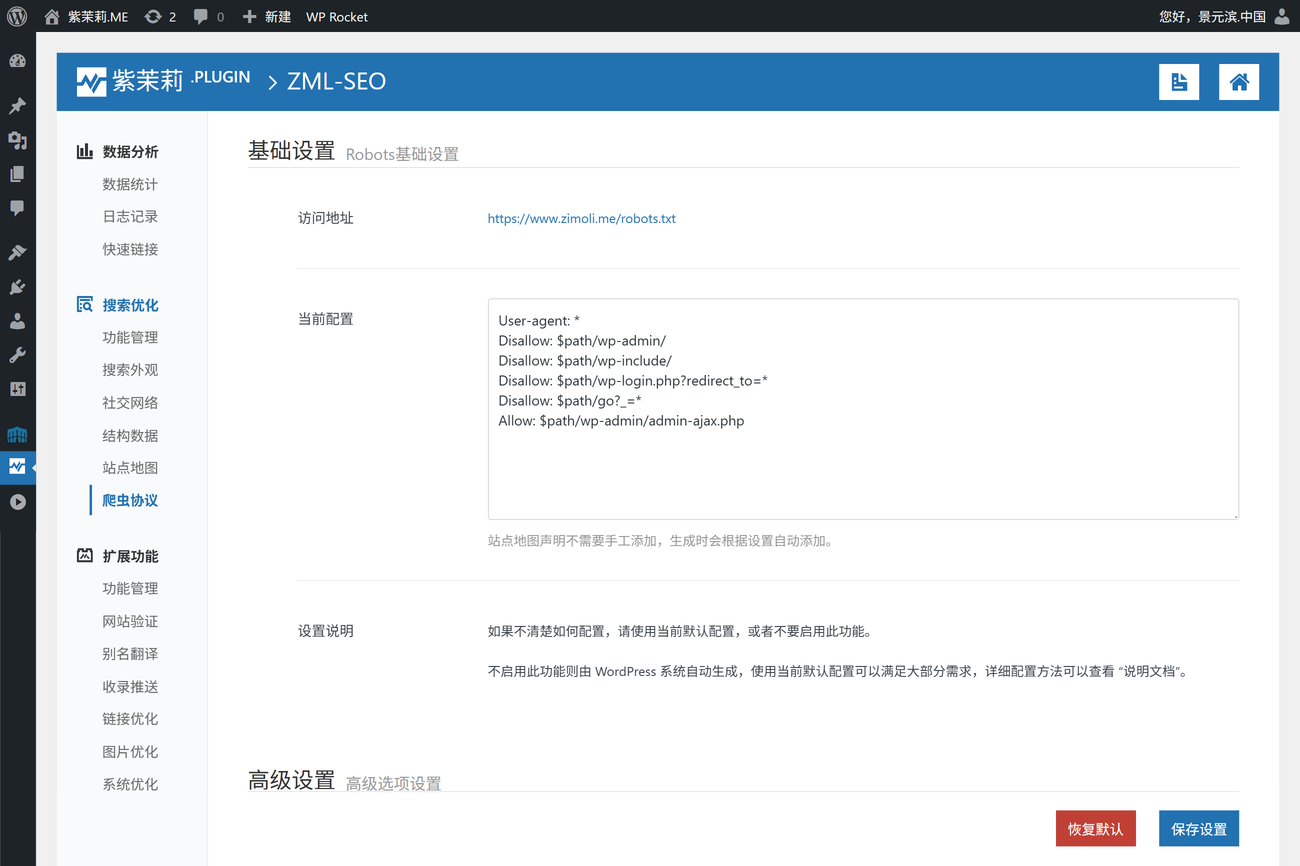Click the 说明文档 reference text
This screenshot has height=866, width=1300.
click(1151, 672)
